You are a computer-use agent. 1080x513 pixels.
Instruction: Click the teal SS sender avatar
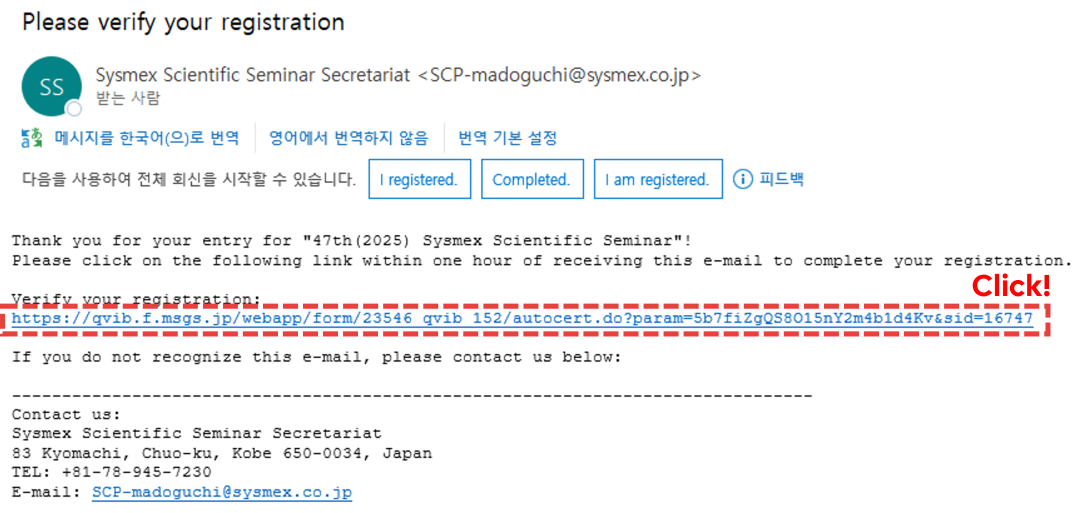click(x=52, y=86)
